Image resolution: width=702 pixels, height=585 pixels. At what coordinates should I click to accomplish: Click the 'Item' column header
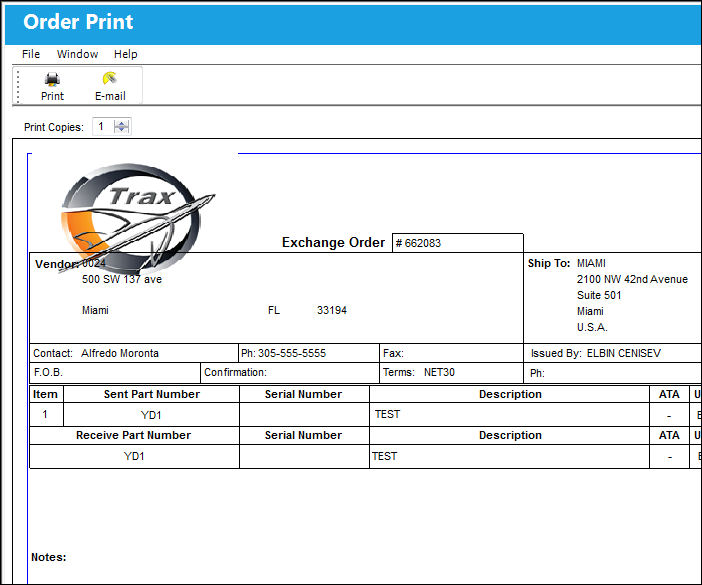(x=45, y=394)
